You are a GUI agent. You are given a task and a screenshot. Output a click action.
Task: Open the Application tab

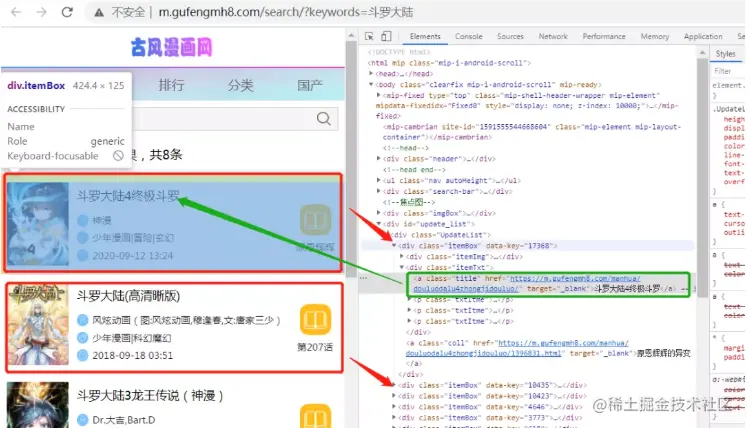[703, 36]
